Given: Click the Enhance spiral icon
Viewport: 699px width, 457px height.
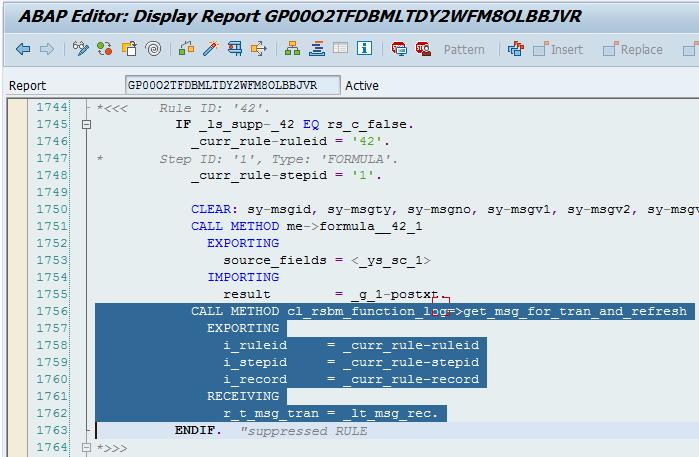Looking at the screenshot, I should click(x=153, y=49).
